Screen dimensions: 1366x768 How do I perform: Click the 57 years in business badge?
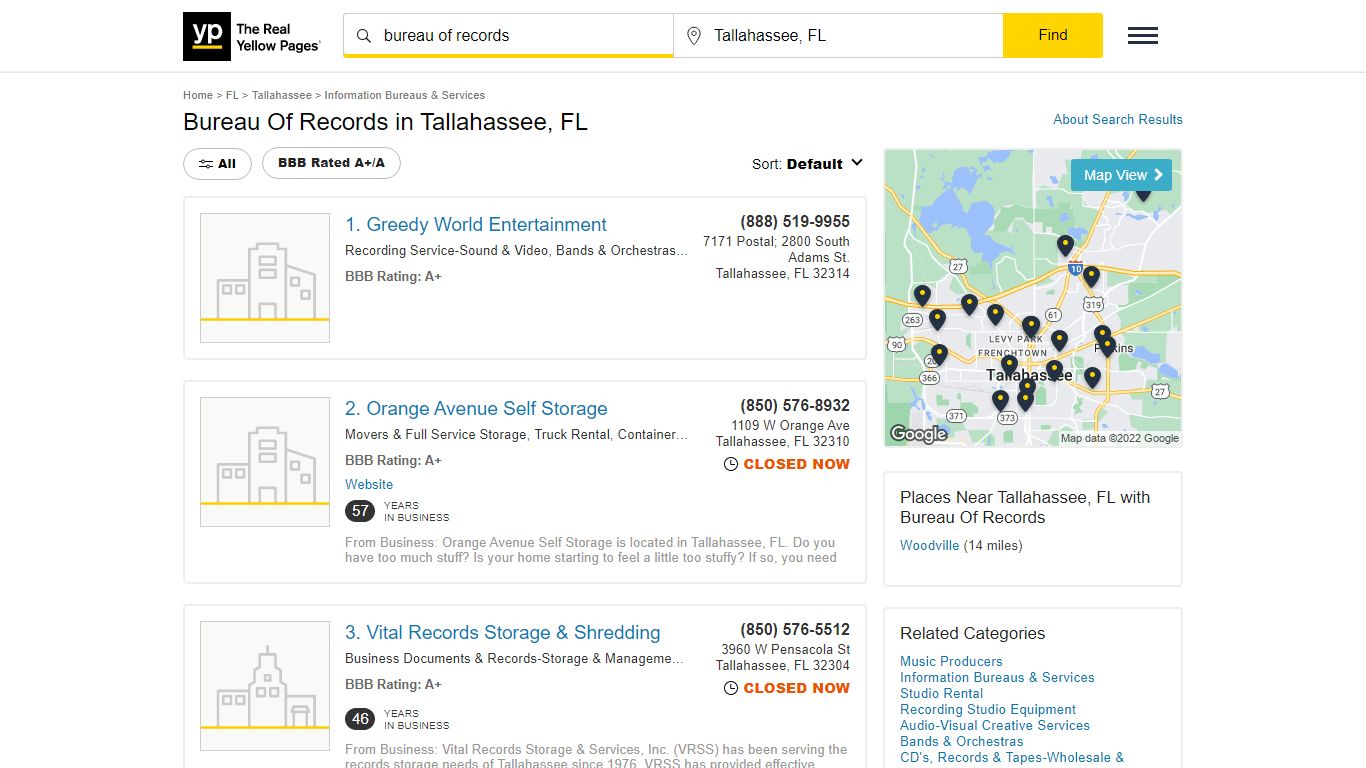360,511
